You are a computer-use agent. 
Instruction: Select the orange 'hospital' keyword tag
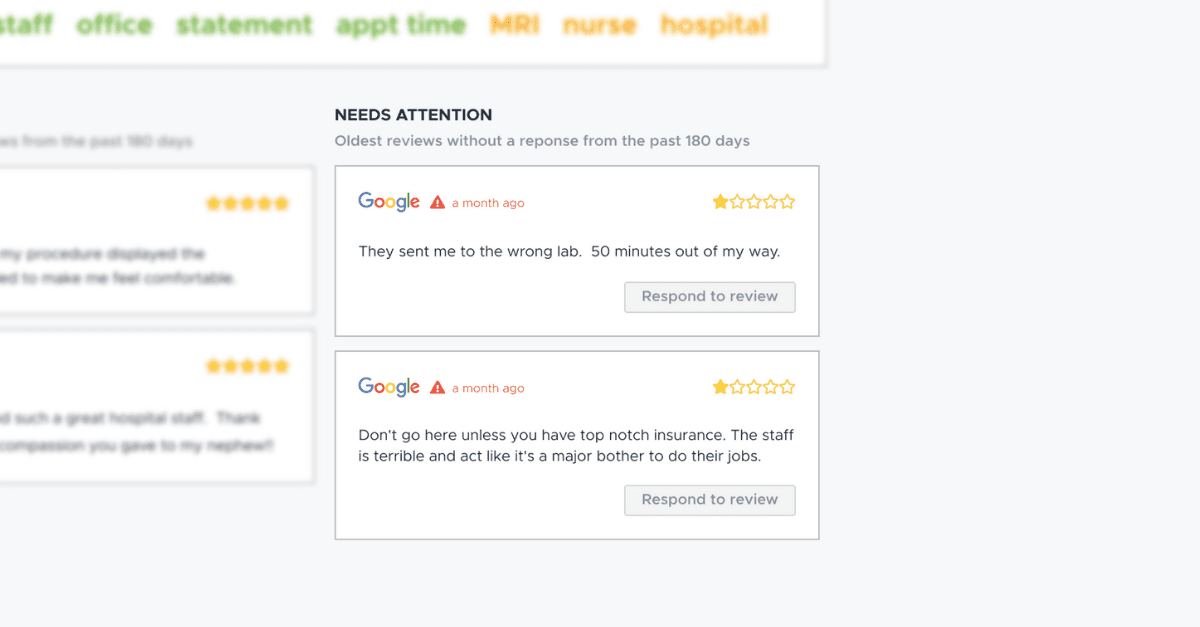click(x=714, y=25)
